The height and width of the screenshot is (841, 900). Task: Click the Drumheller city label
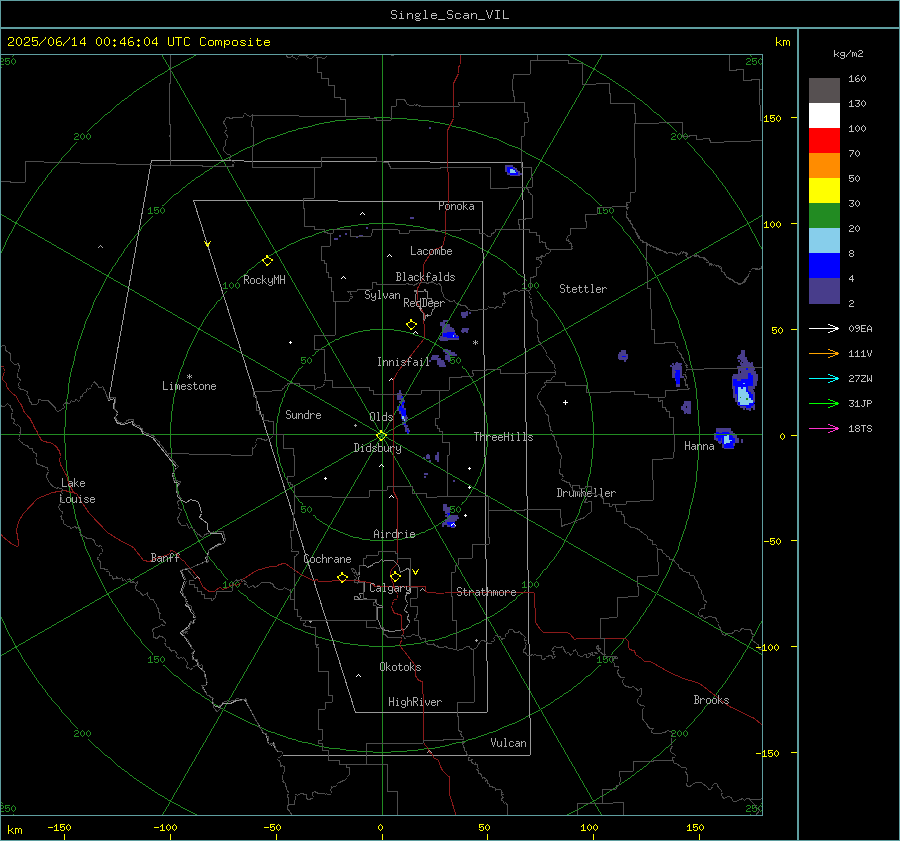click(586, 493)
